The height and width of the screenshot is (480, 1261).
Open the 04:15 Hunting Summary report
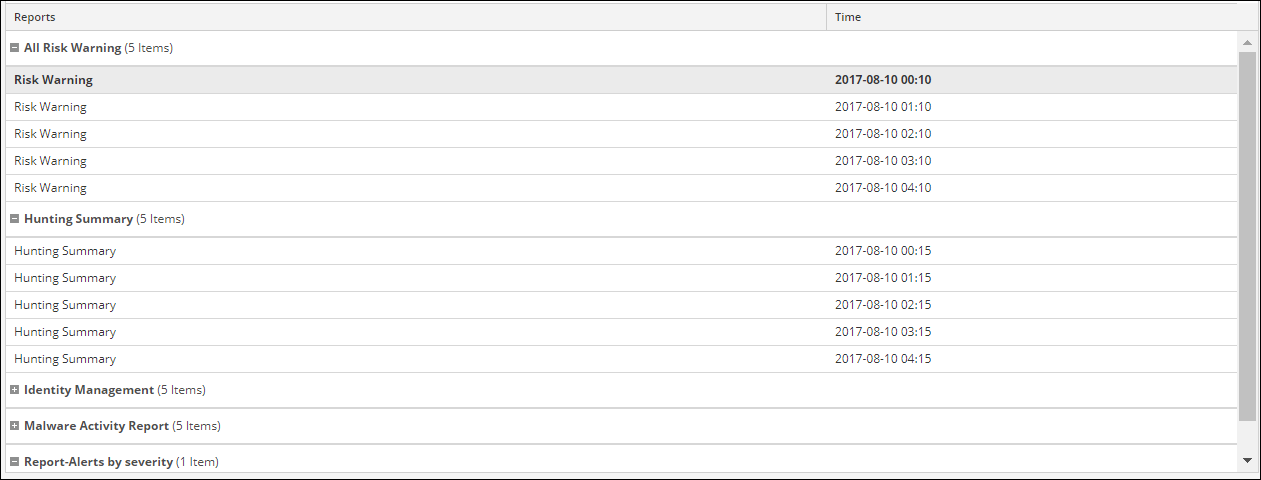pos(65,359)
